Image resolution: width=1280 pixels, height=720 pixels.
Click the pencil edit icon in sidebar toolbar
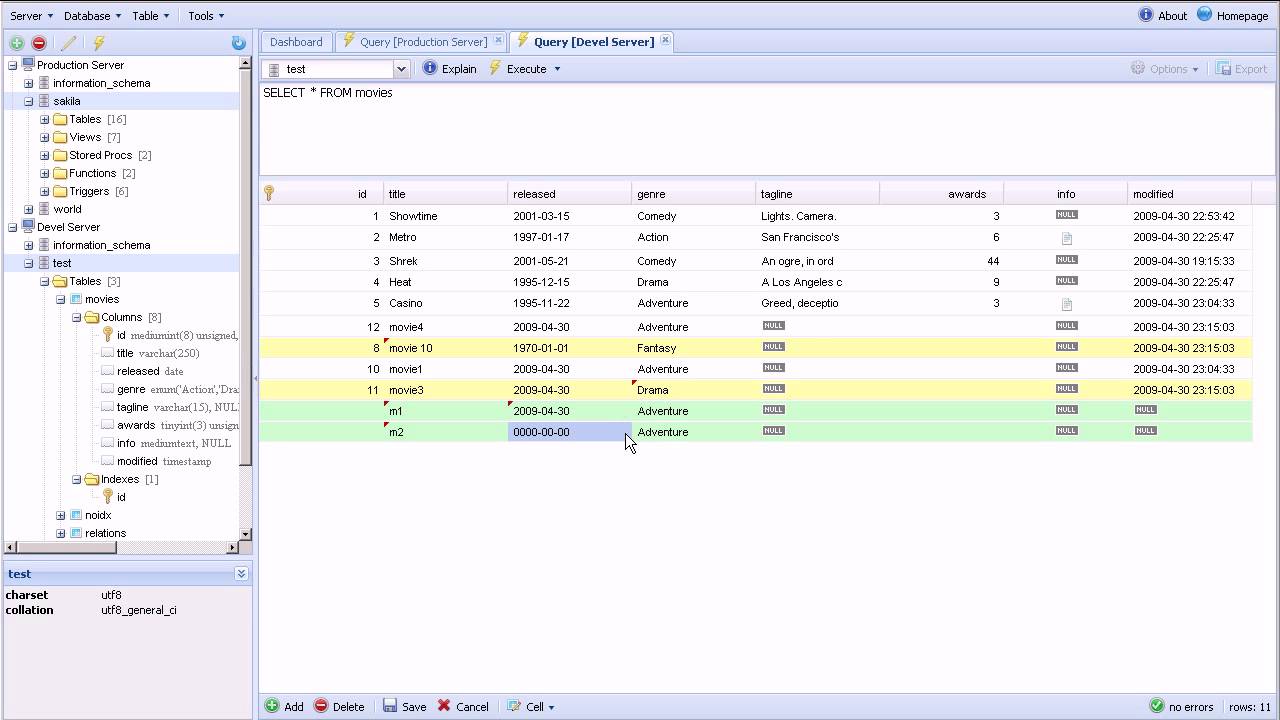tap(68, 43)
